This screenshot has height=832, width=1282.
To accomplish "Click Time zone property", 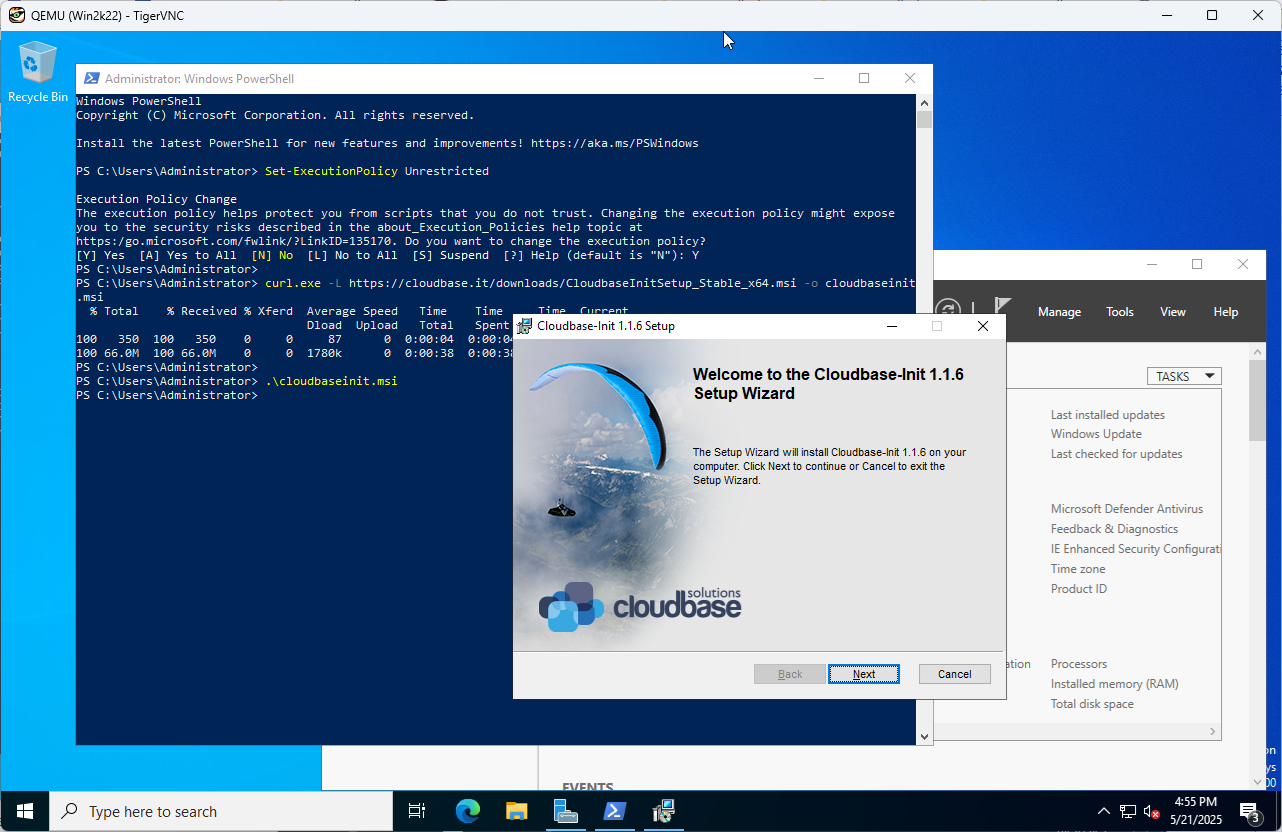I will [x=1078, y=569].
